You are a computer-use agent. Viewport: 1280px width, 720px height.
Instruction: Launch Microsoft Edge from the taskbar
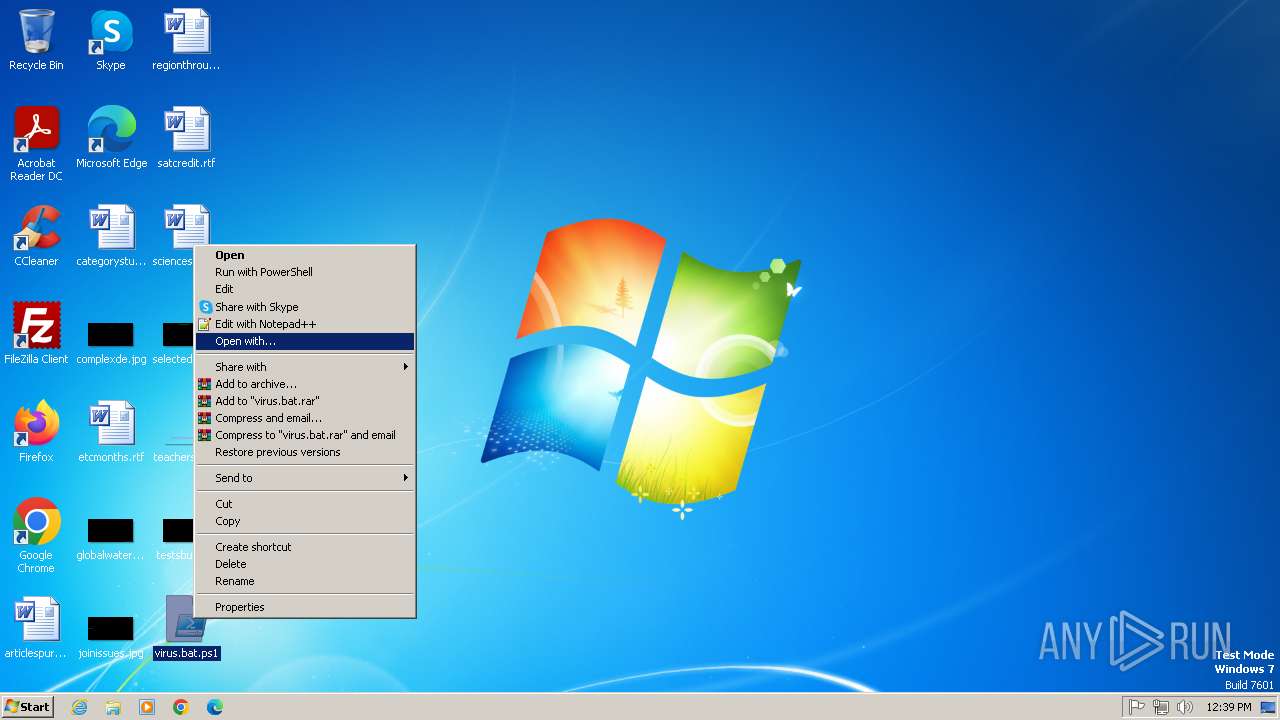click(215, 707)
